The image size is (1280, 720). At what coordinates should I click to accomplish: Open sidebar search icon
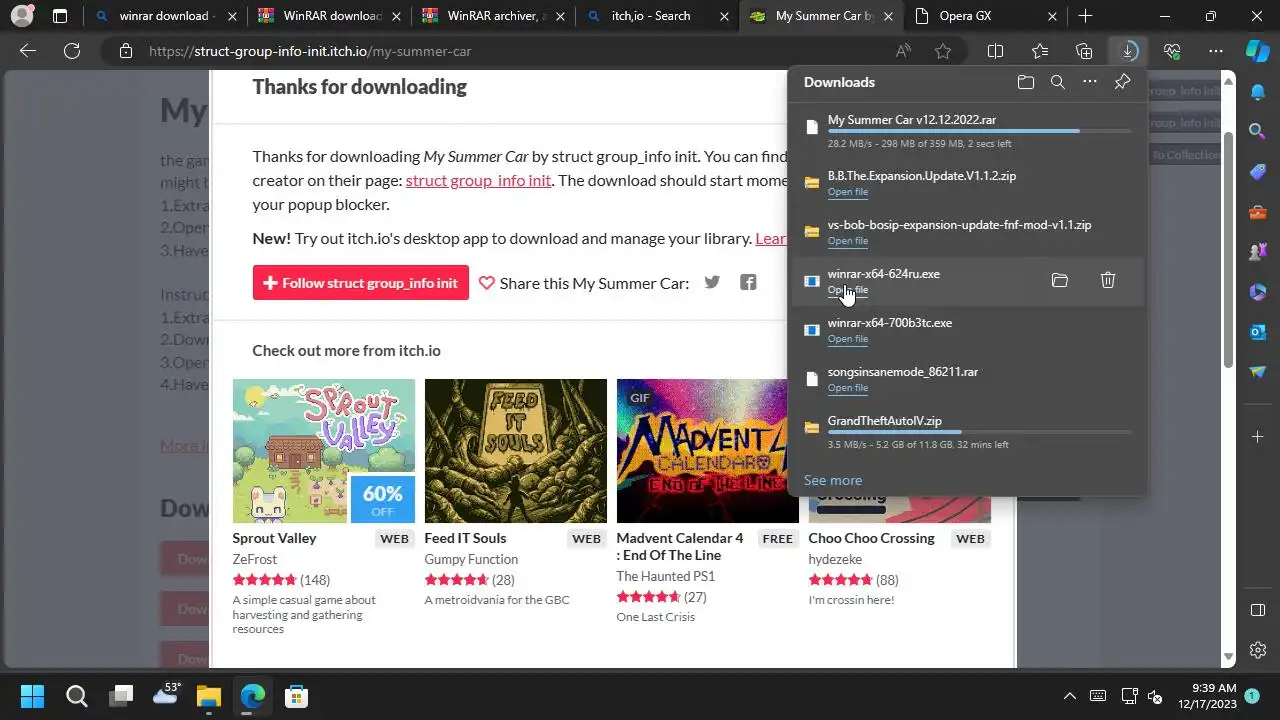click(x=1258, y=131)
